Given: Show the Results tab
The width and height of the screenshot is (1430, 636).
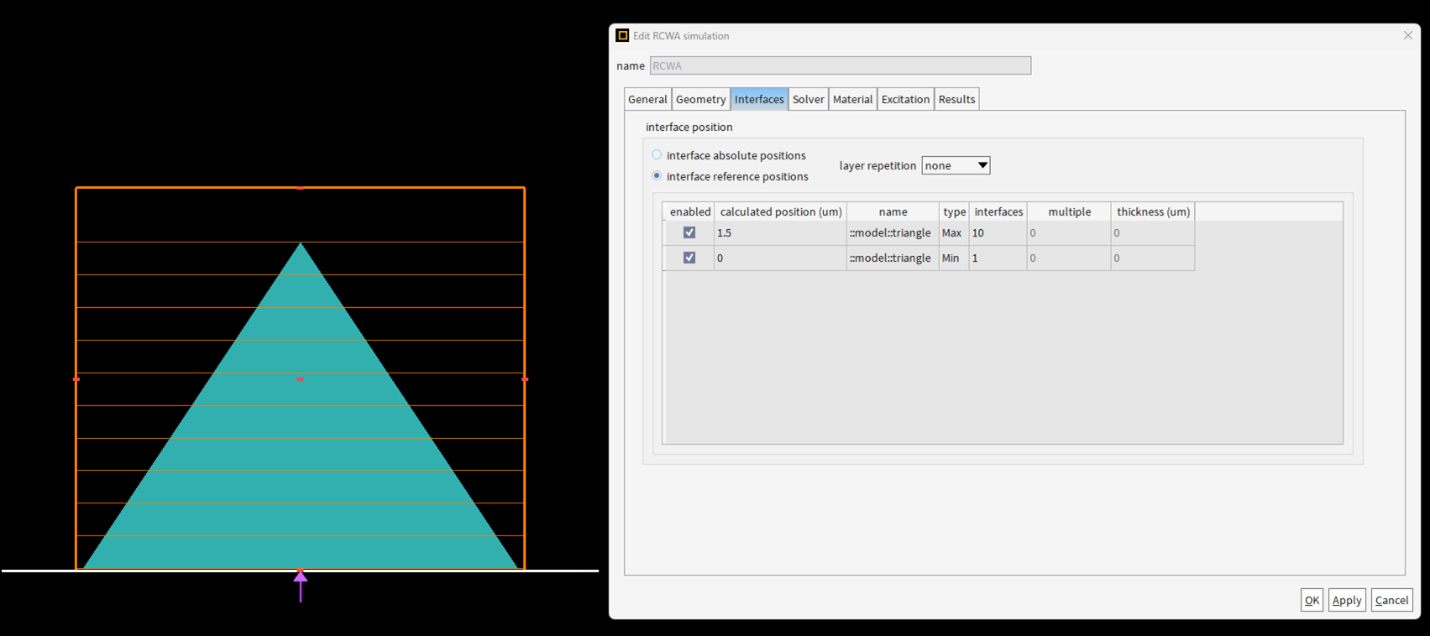Looking at the screenshot, I should pos(956,99).
